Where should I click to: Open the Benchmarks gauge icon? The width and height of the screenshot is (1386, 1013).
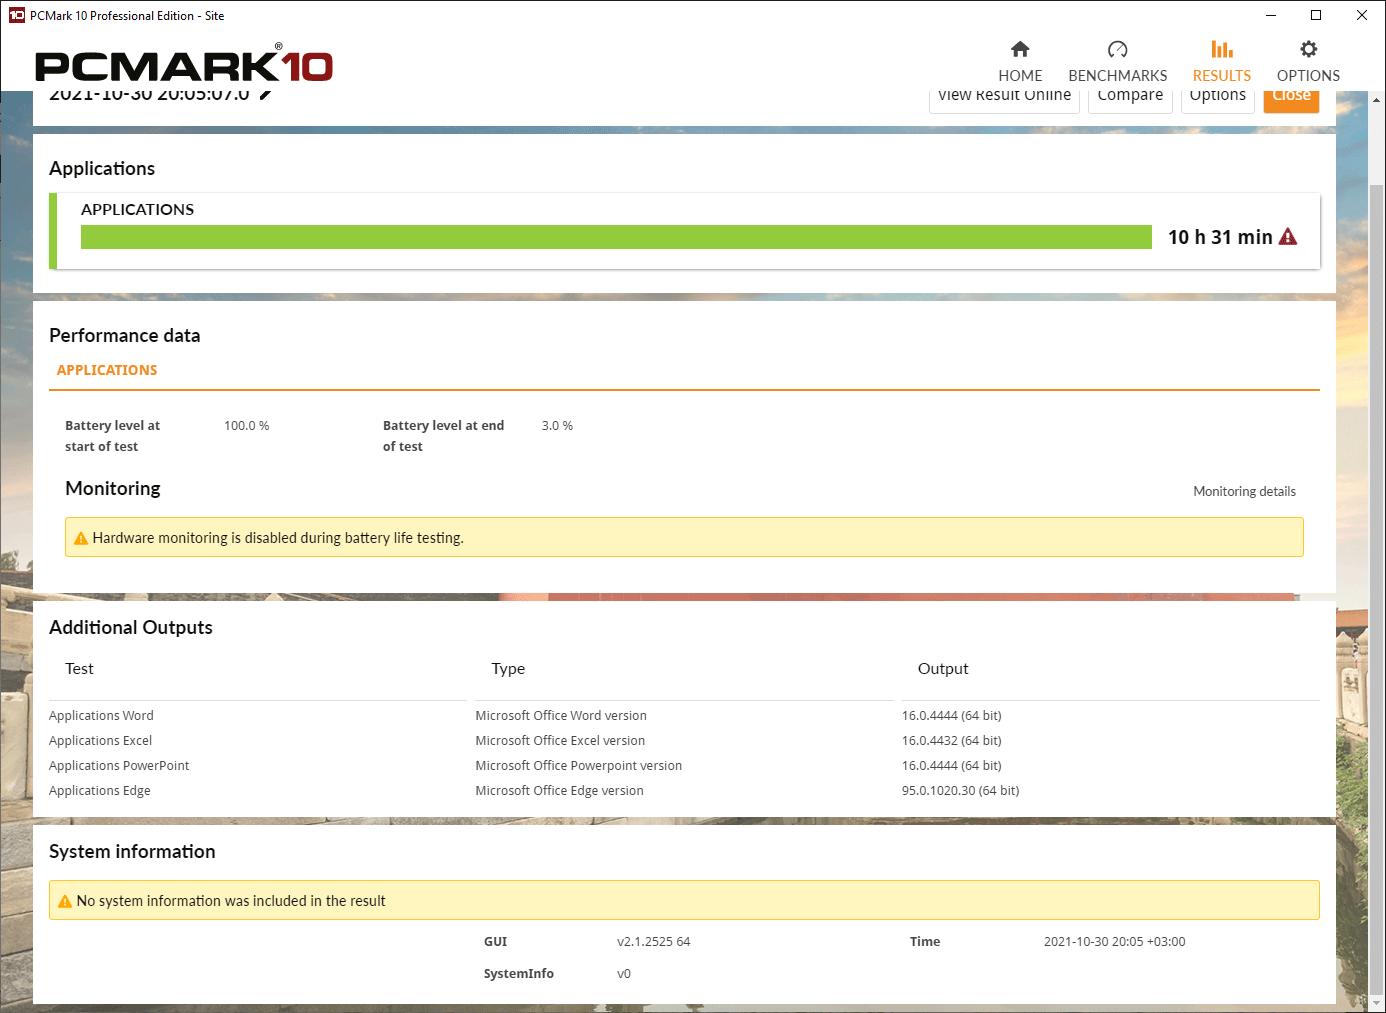pyautogui.click(x=1118, y=49)
